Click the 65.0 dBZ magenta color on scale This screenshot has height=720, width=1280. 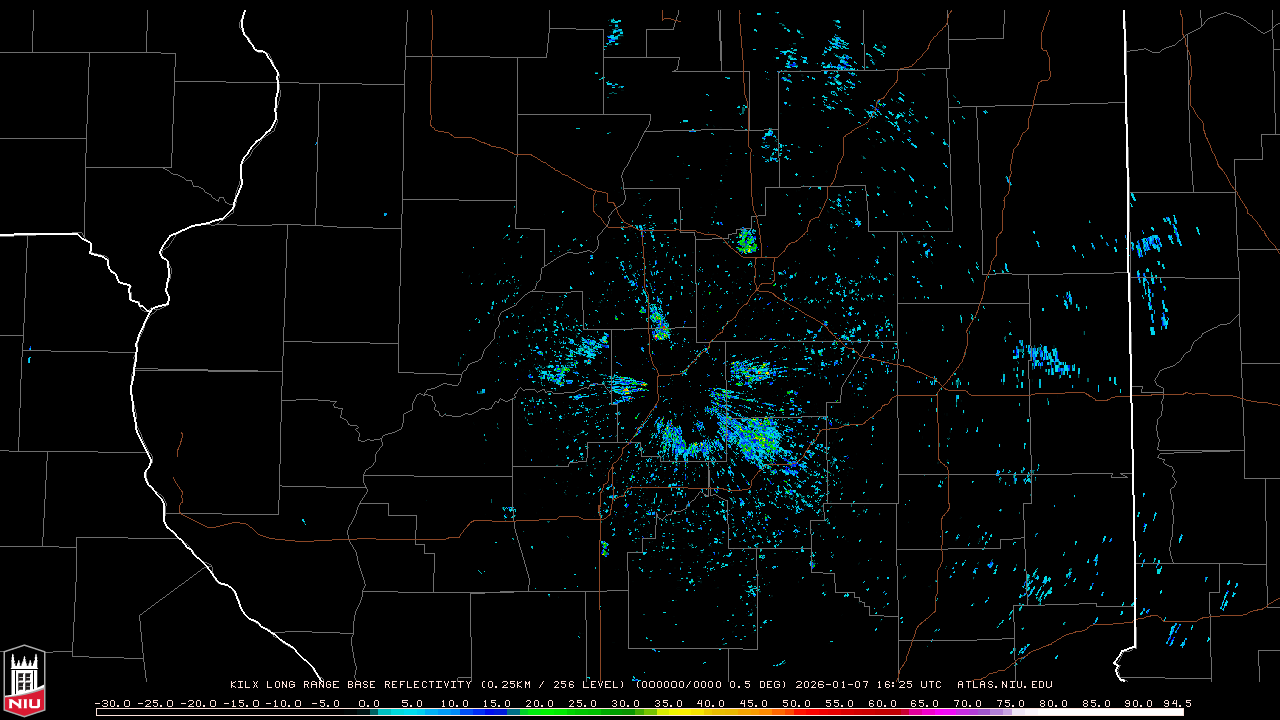coord(924,712)
